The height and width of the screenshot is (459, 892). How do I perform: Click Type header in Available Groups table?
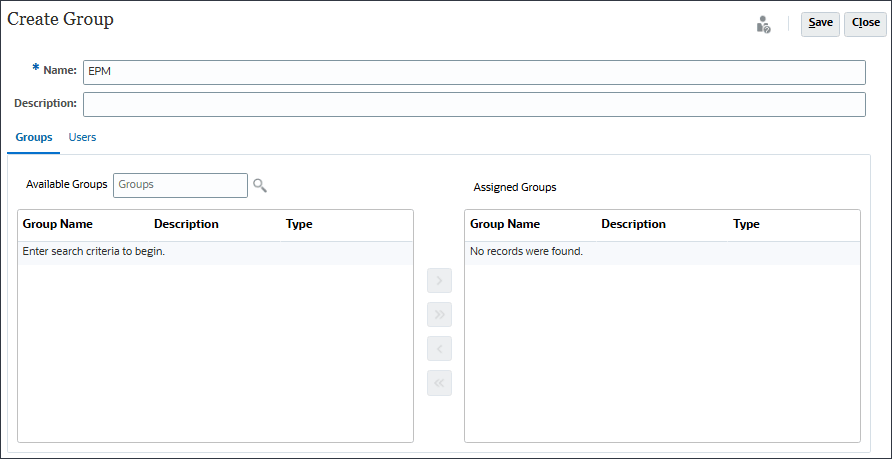click(299, 224)
